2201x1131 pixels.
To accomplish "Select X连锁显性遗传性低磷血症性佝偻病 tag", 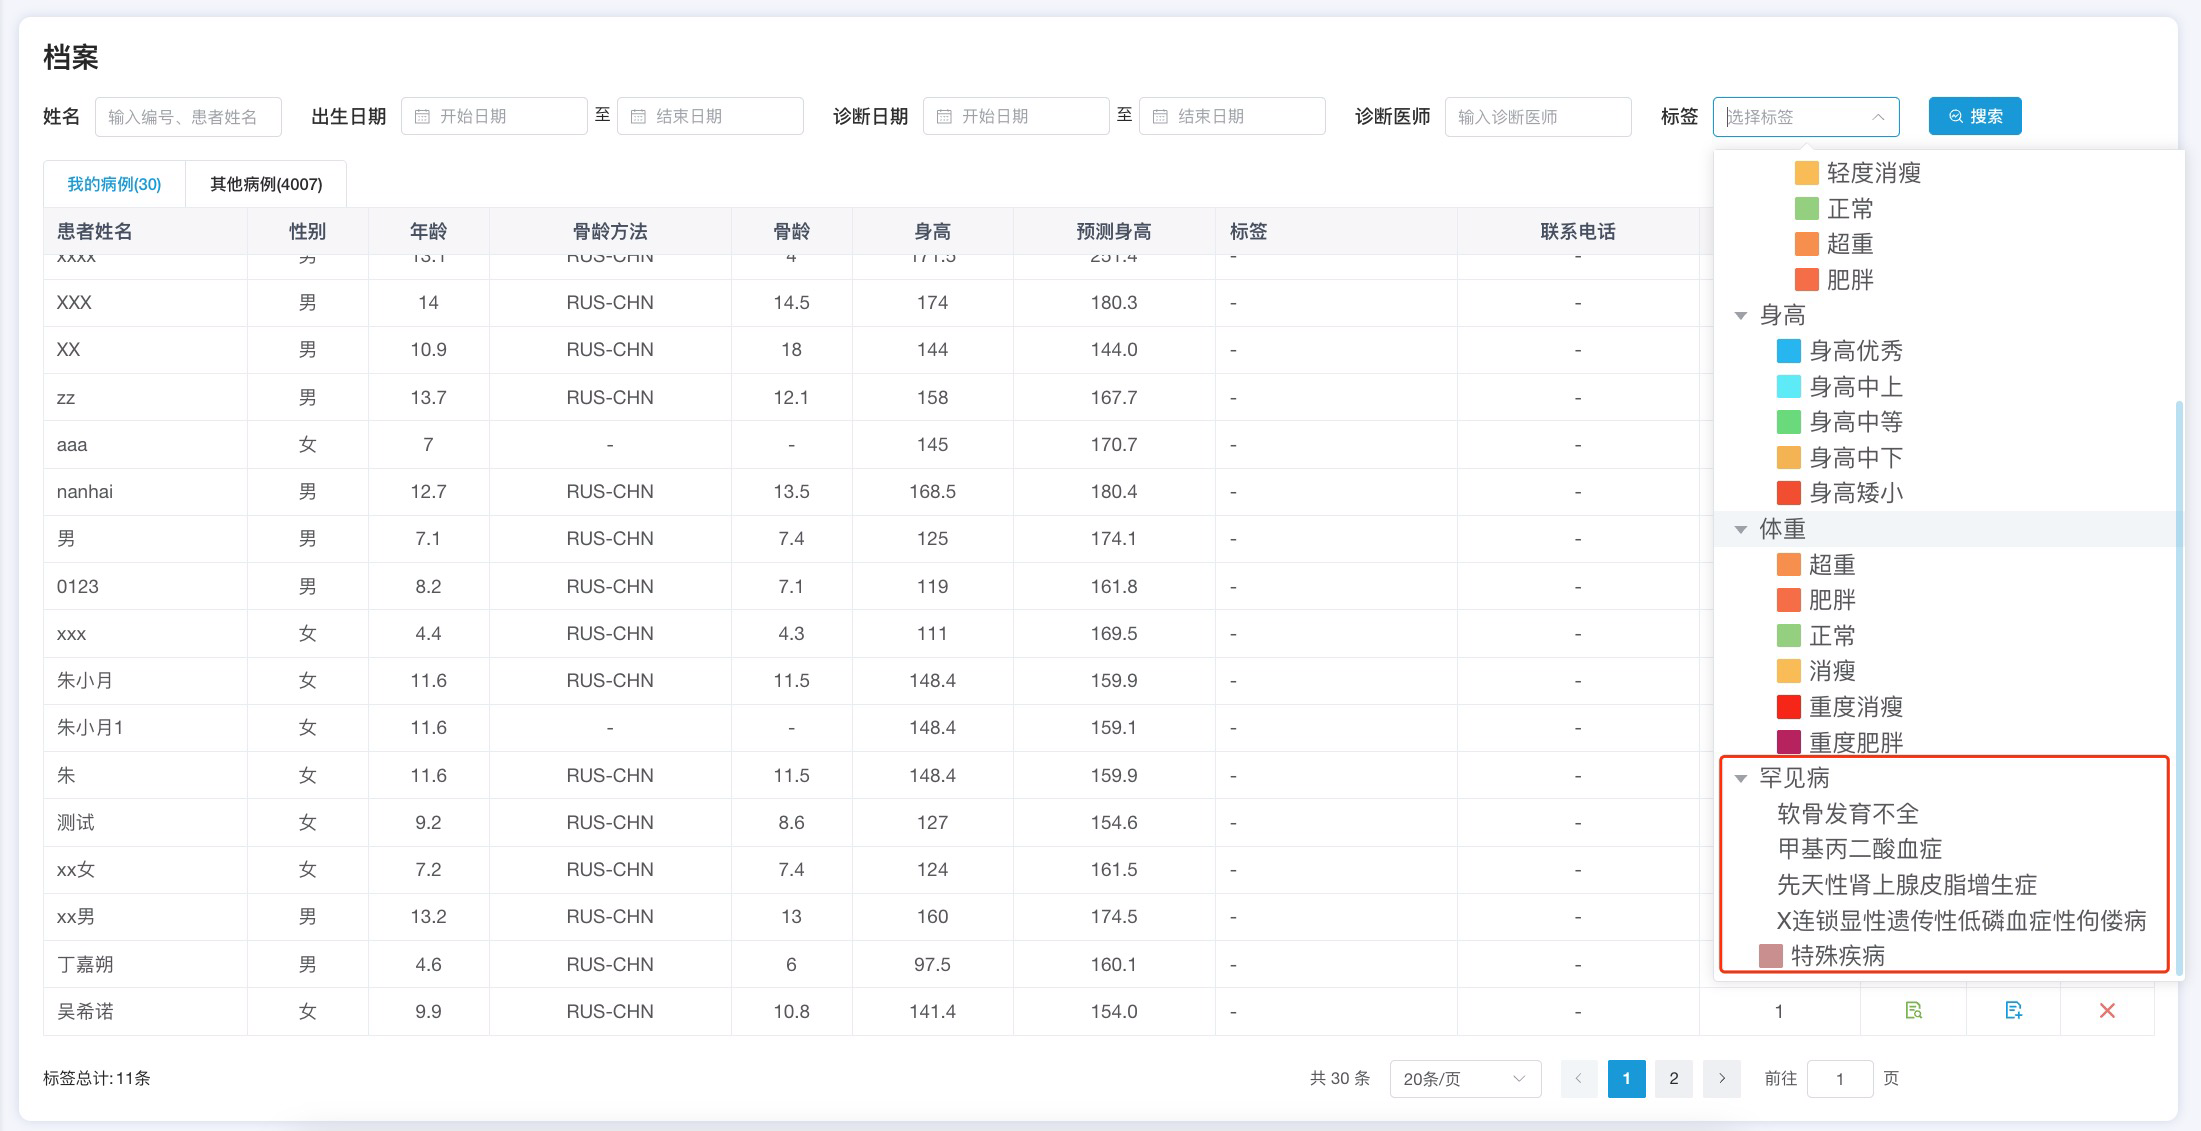I will (x=1962, y=921).
